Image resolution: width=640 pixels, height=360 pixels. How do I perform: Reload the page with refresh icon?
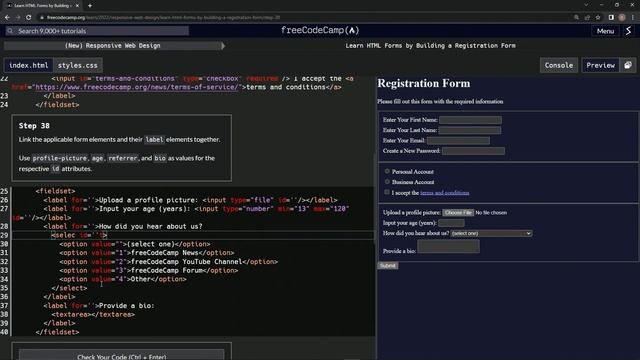point(29,18)
